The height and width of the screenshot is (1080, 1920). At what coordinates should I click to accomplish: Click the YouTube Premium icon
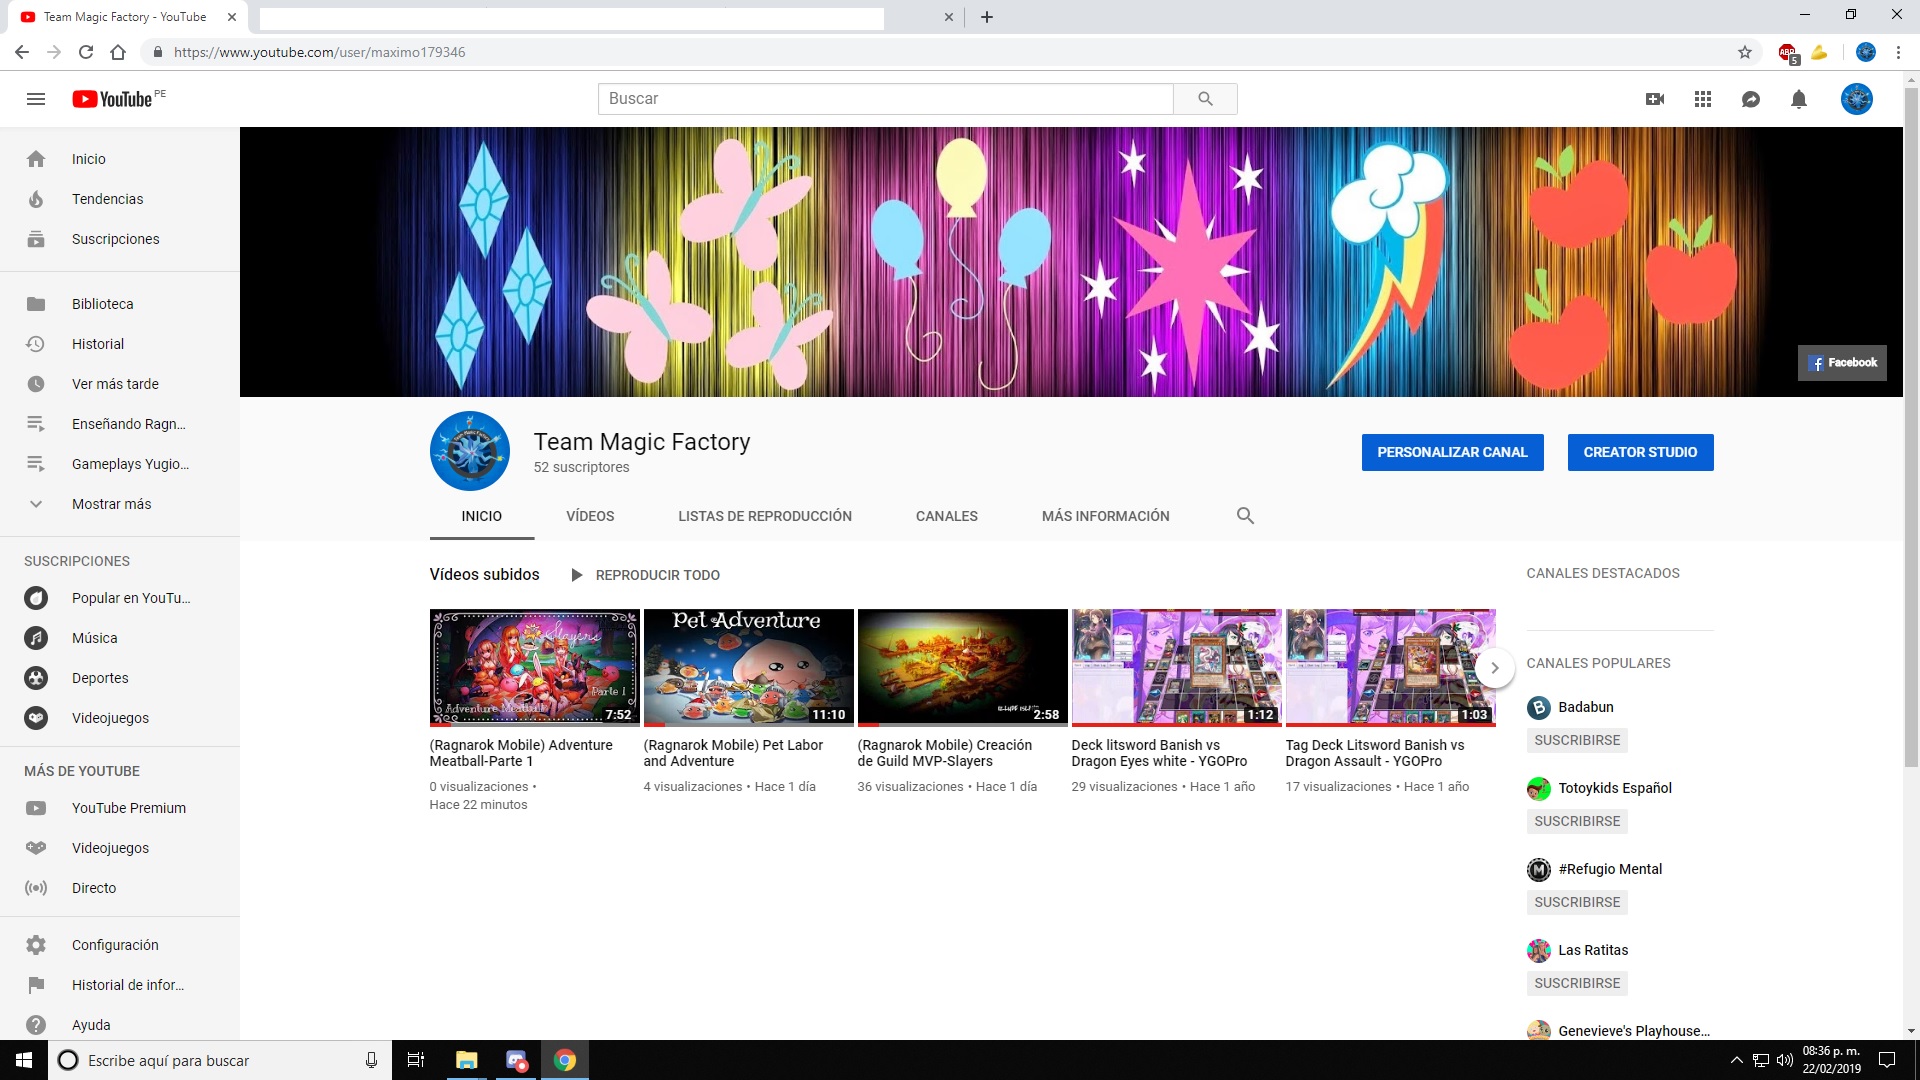(x=36, y=808)
